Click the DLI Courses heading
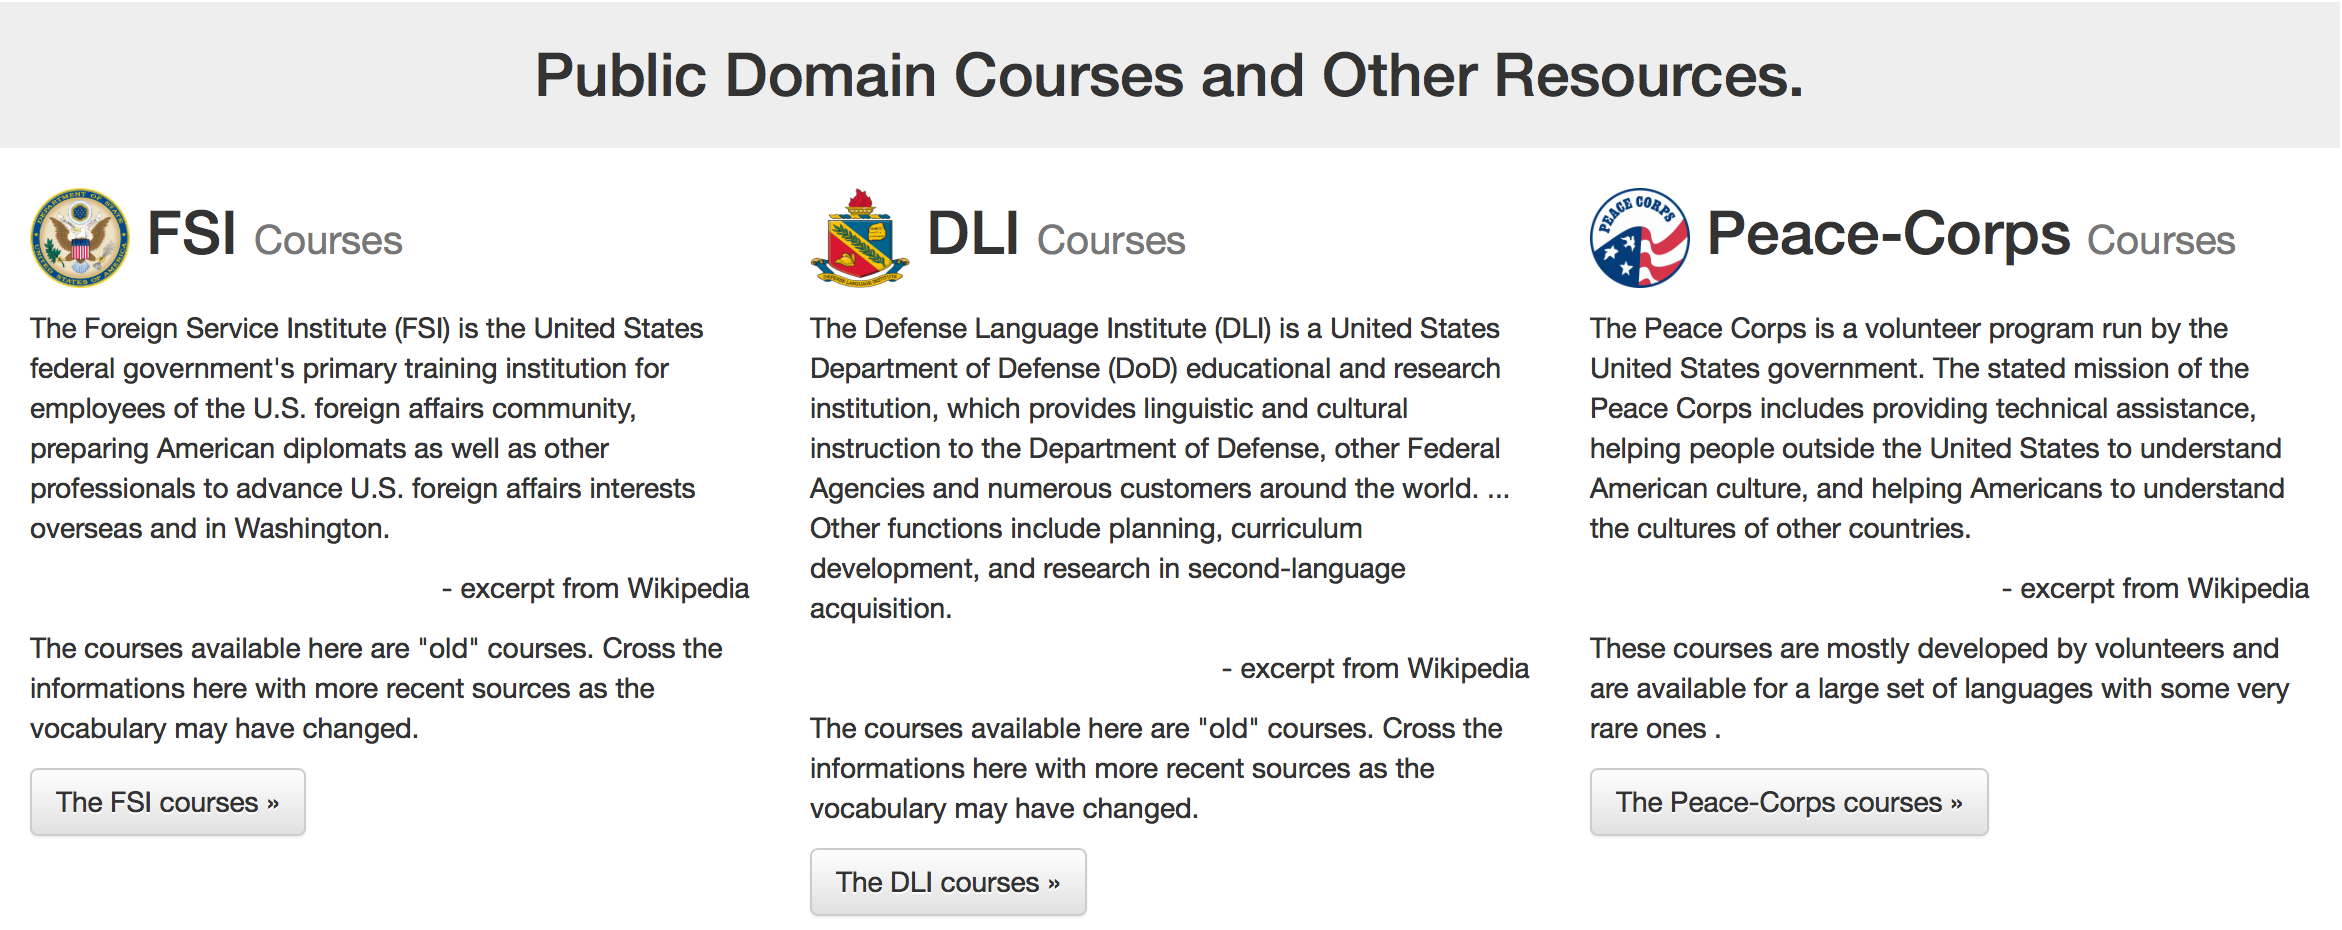Image resolution: width=2342 pixels, height=930 pixels. (1053, 236)
